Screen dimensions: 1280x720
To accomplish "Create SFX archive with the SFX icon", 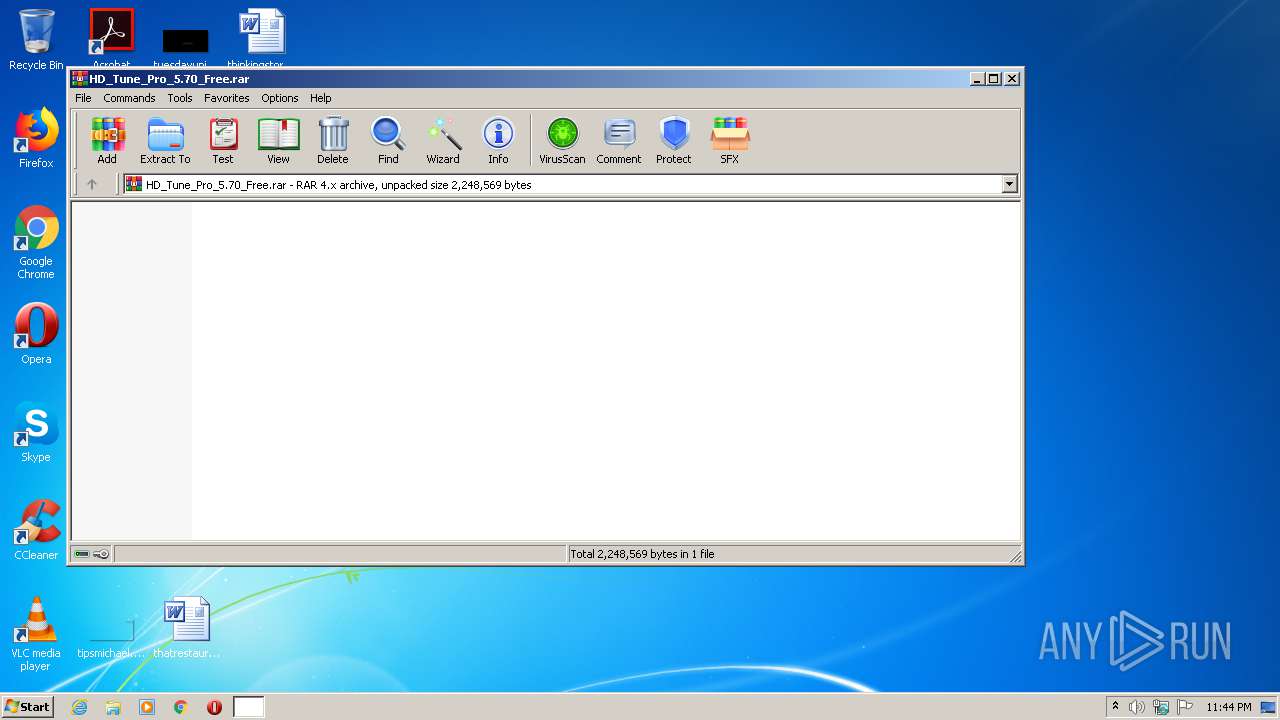I will click(x=730, y=140).
